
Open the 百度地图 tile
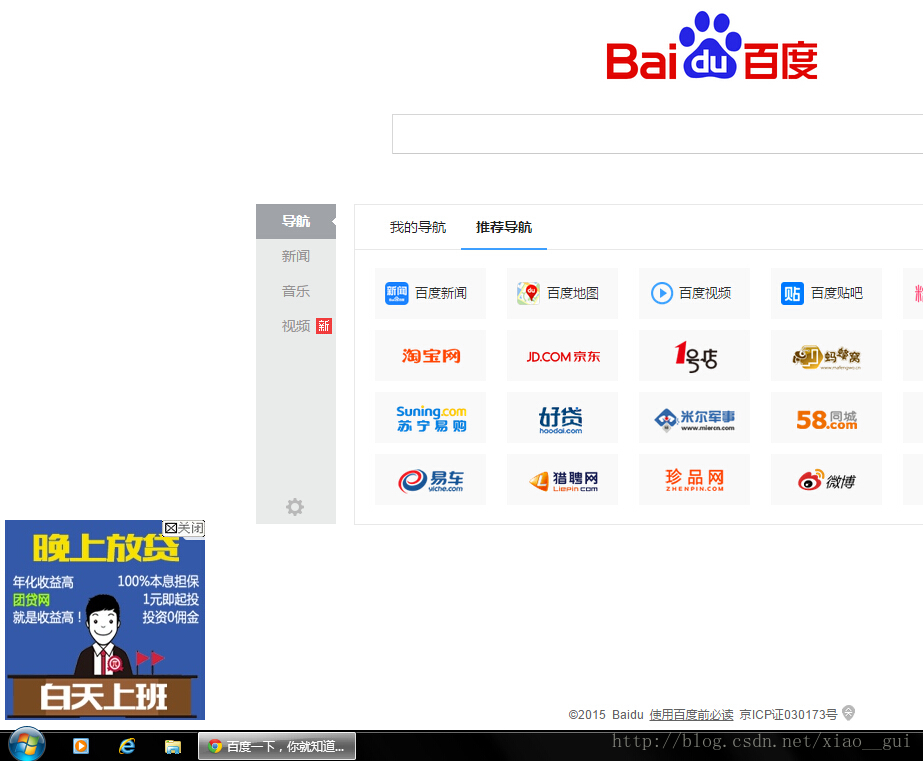tap(562, 293)
